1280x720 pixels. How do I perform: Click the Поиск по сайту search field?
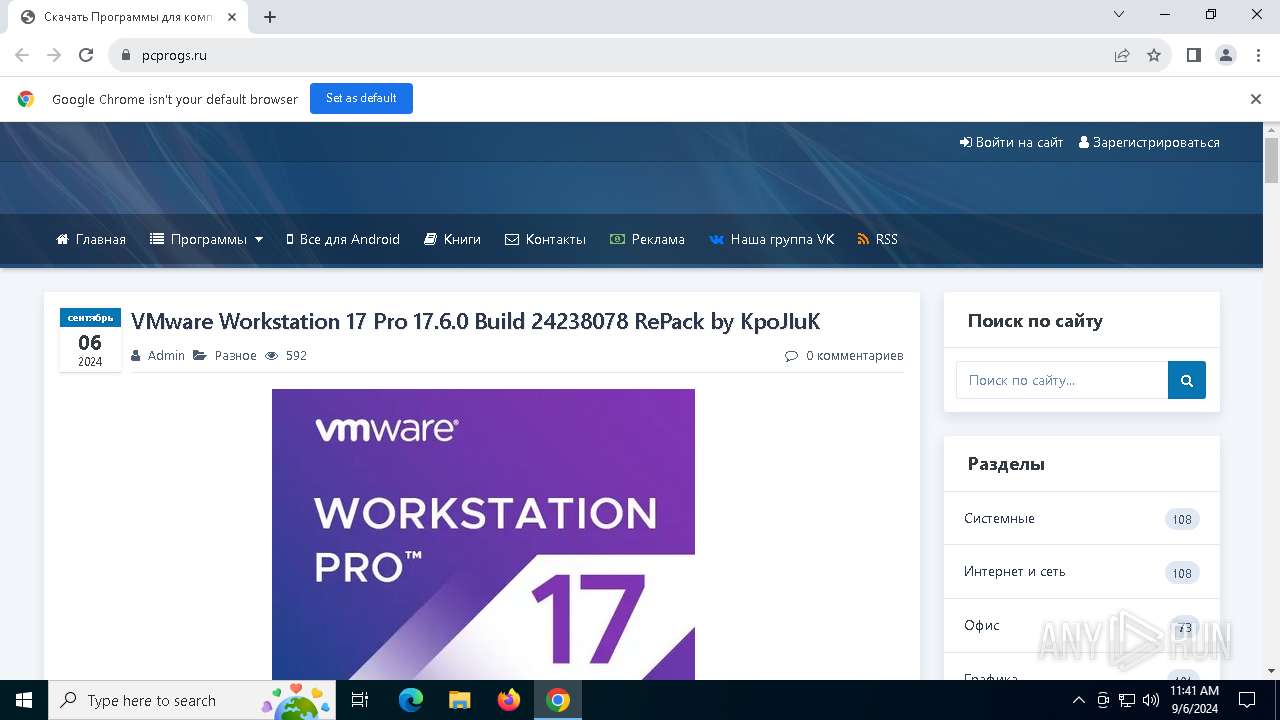(1062, 380)
